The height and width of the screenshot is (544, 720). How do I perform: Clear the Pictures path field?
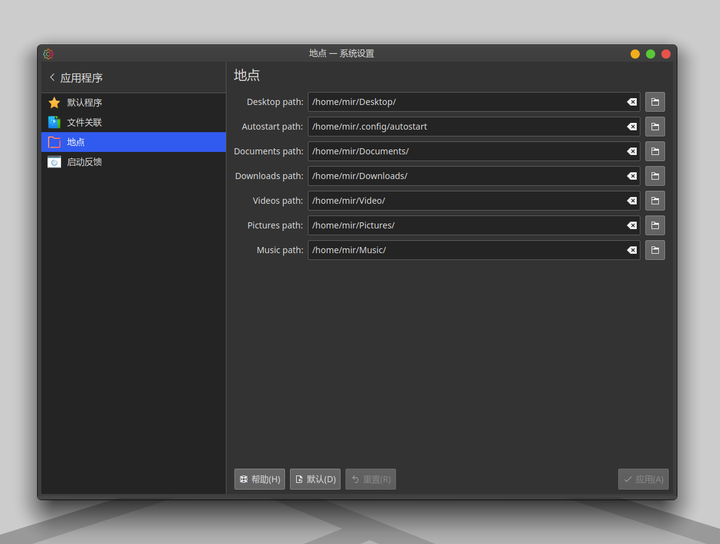tap(632, 225)
